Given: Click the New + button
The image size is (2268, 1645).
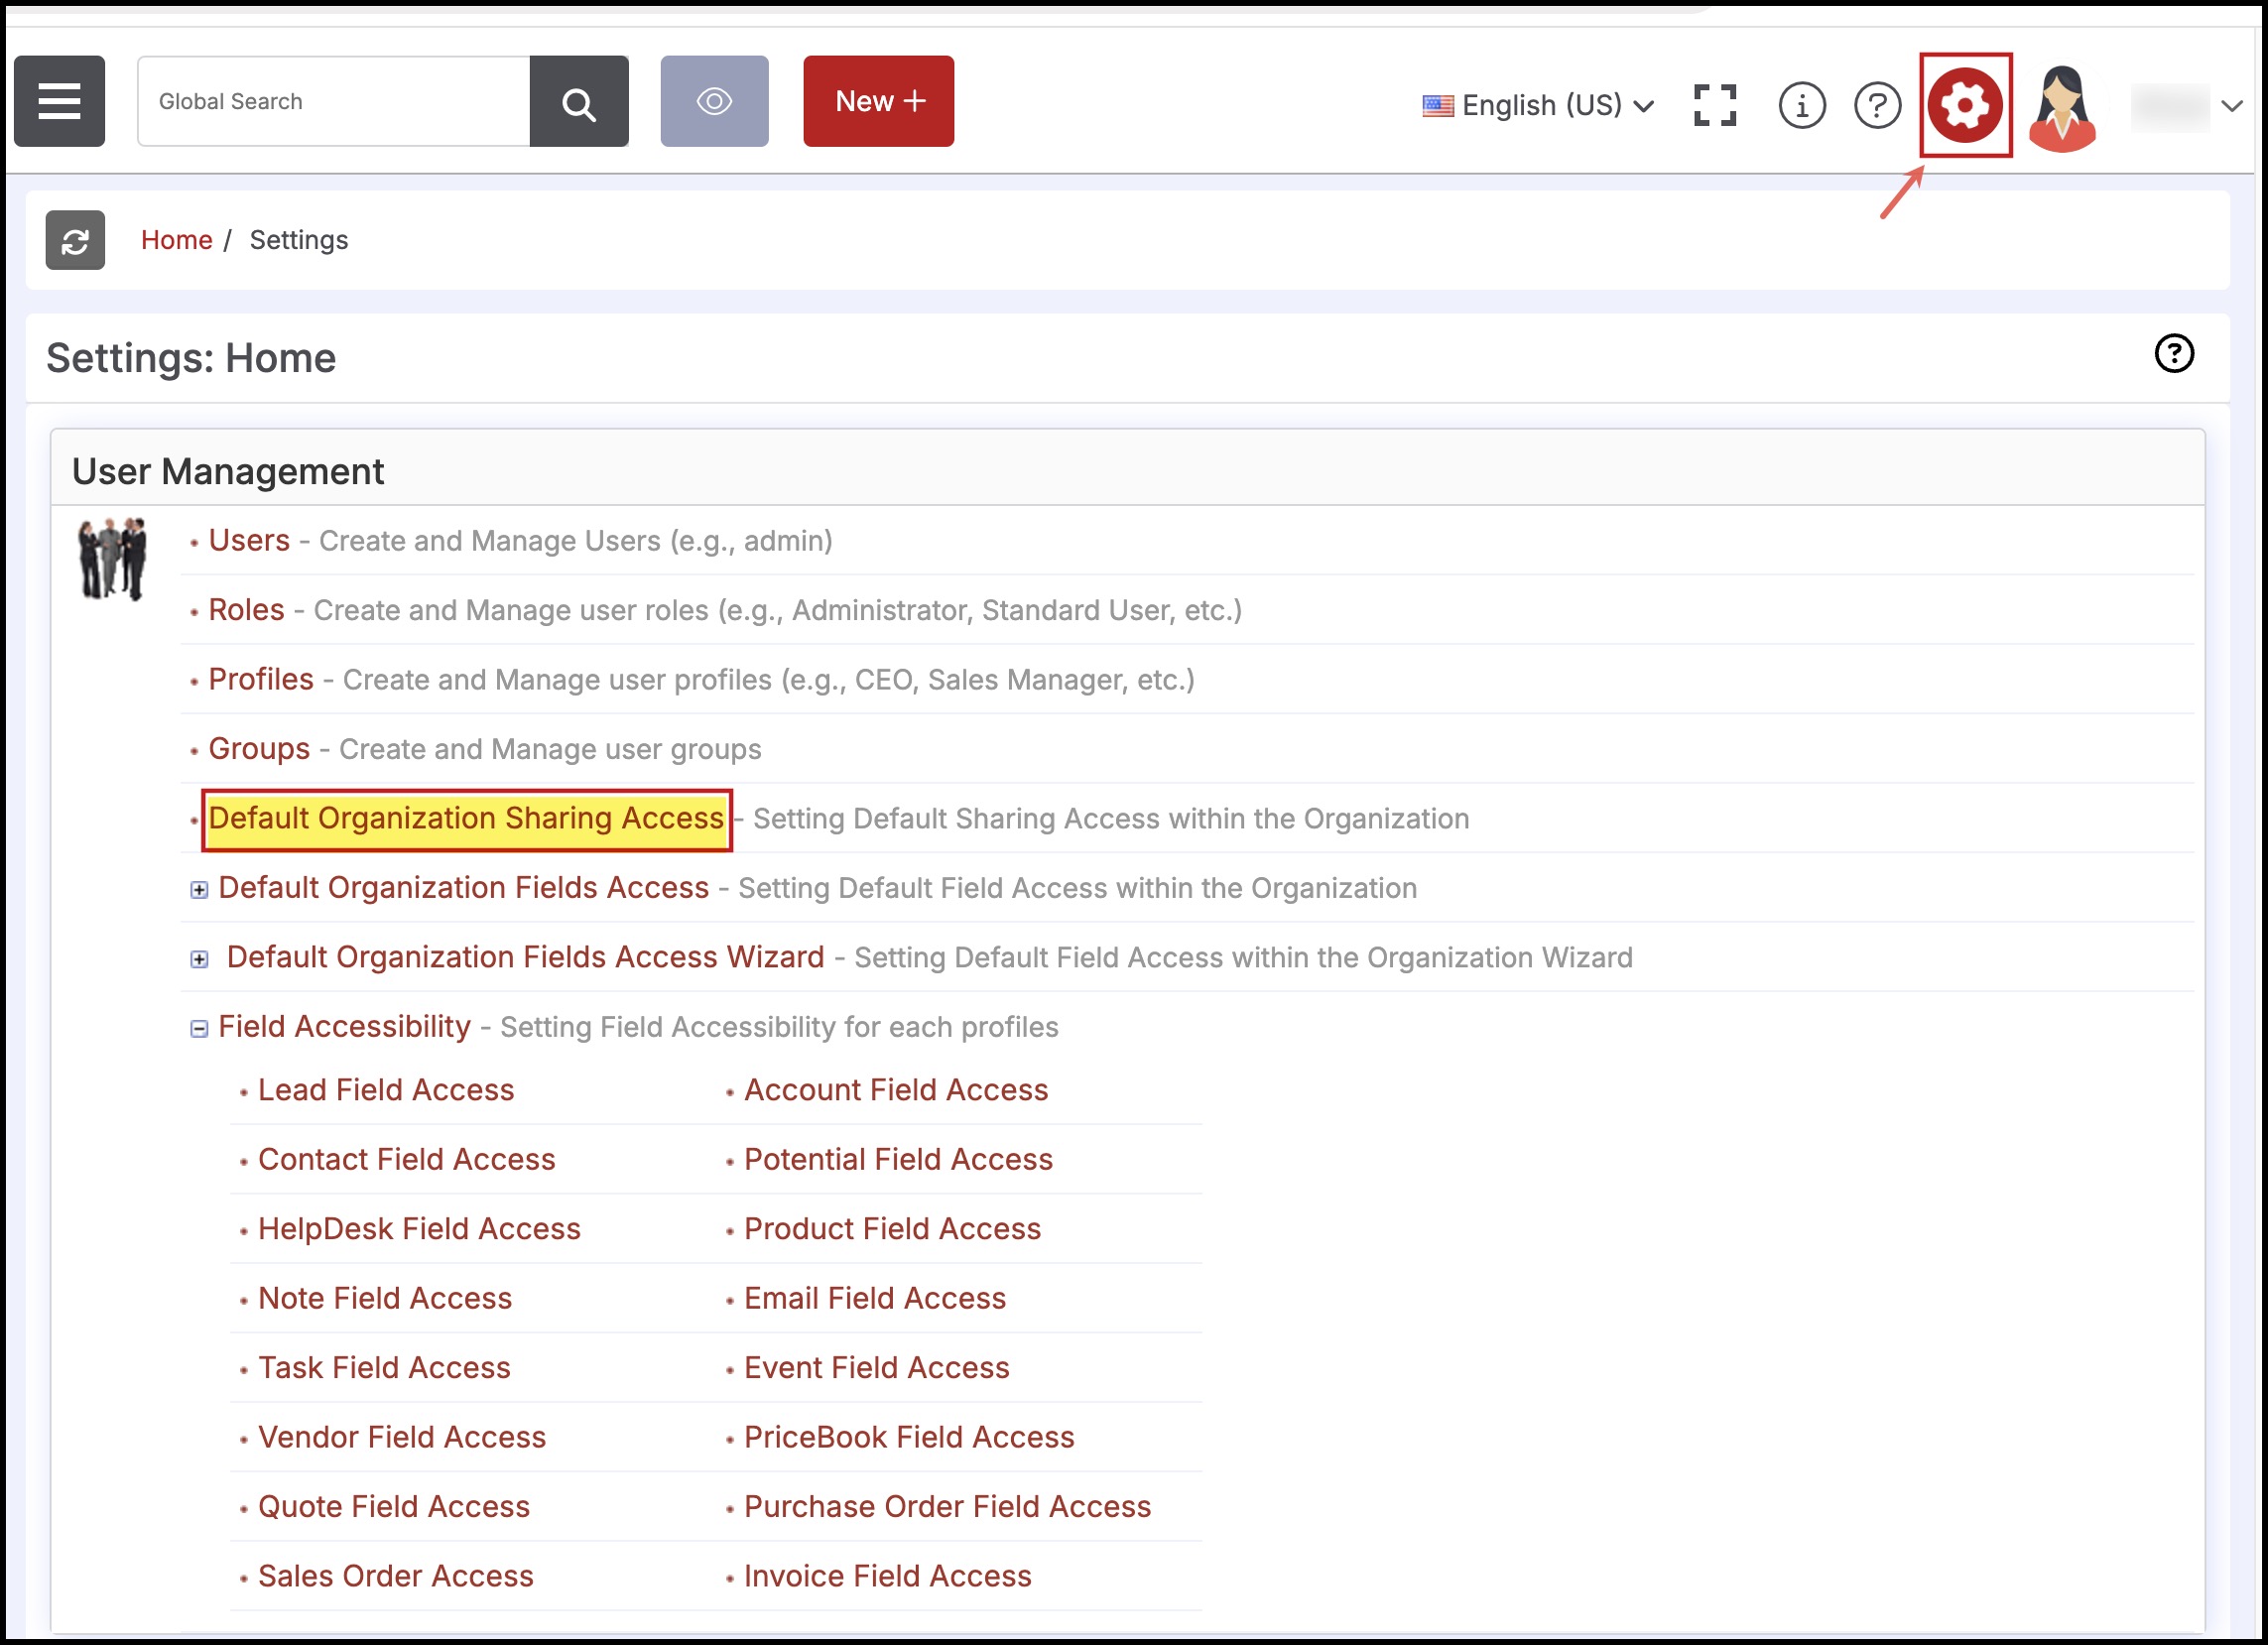Looking at the screenshot, I should 878,101.
